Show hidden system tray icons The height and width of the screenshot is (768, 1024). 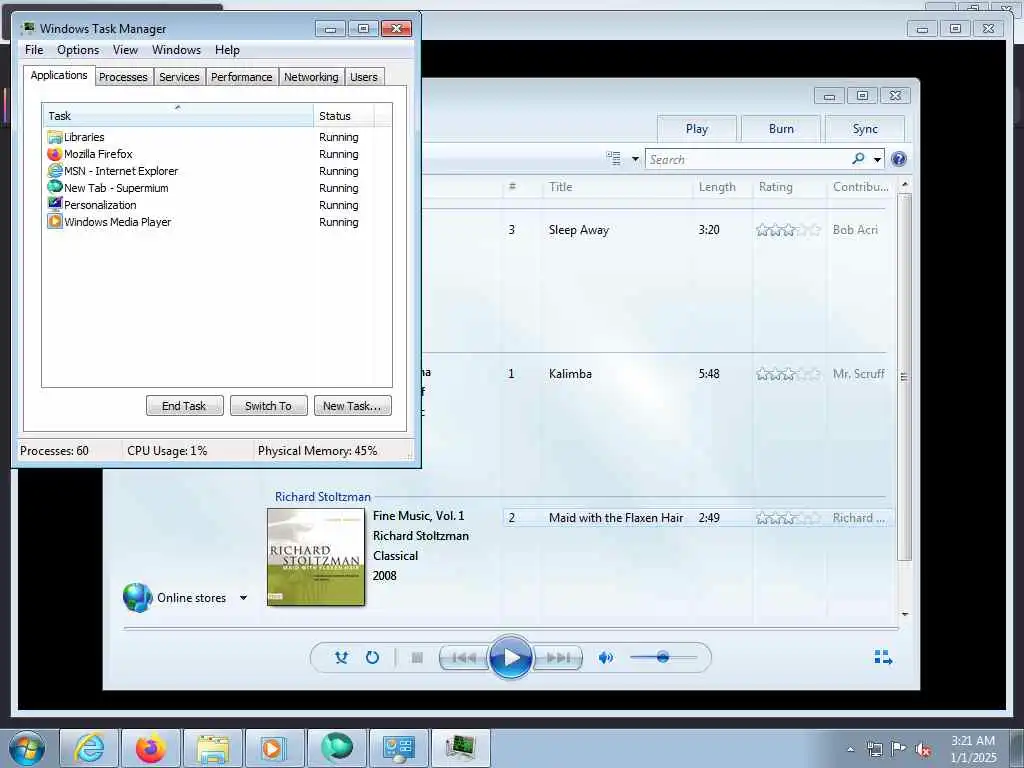(x=850, y=749)
